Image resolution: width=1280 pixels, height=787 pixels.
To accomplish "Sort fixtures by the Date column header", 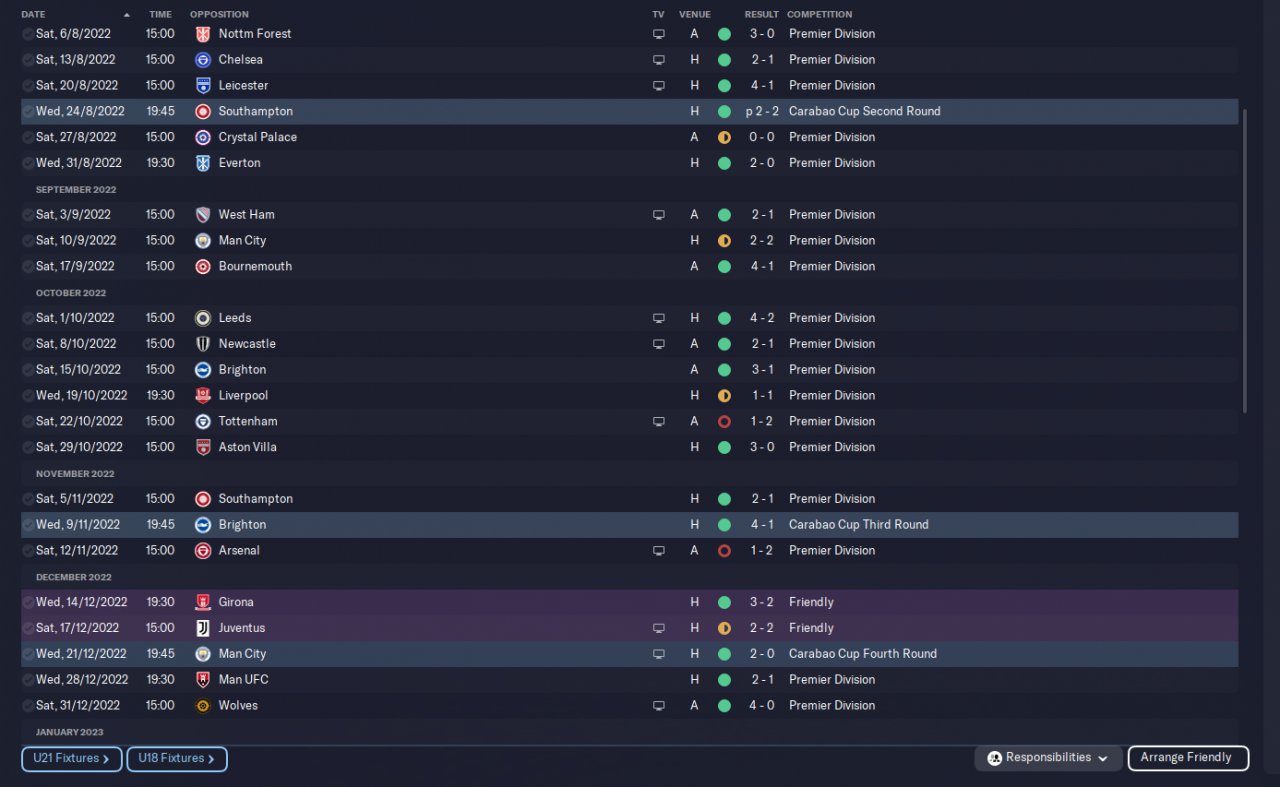I will click(33, 14).
